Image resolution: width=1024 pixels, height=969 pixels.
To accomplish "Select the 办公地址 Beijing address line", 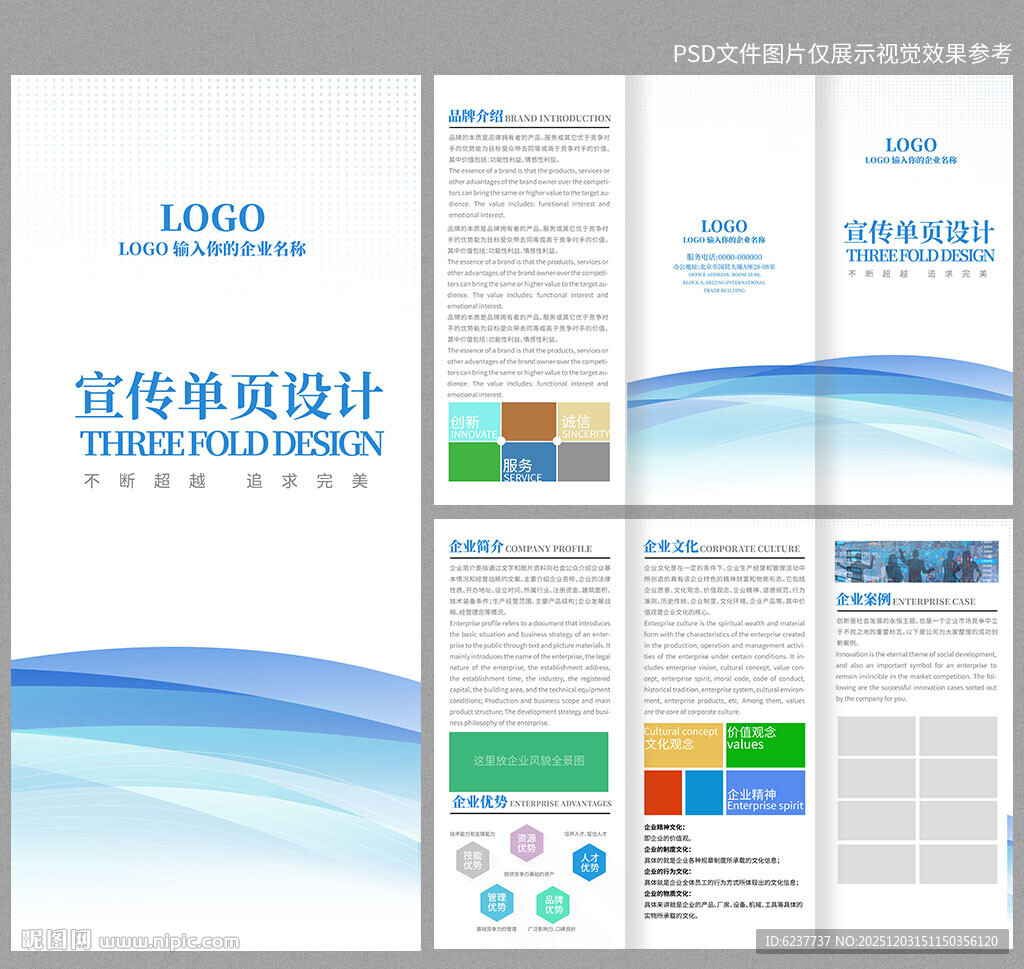I will [x=724, y=267].
